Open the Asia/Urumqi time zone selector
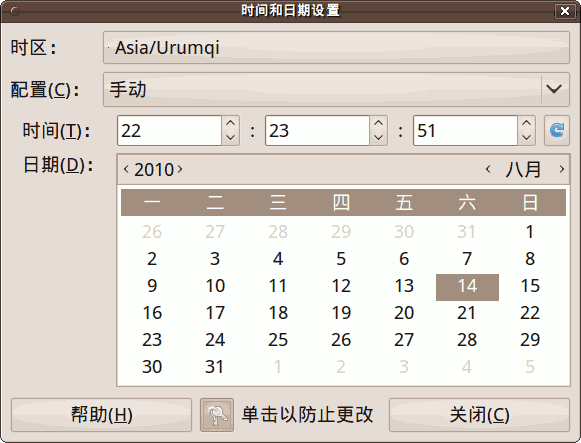The width and height of the screenshot is (581, 443). 336,47
